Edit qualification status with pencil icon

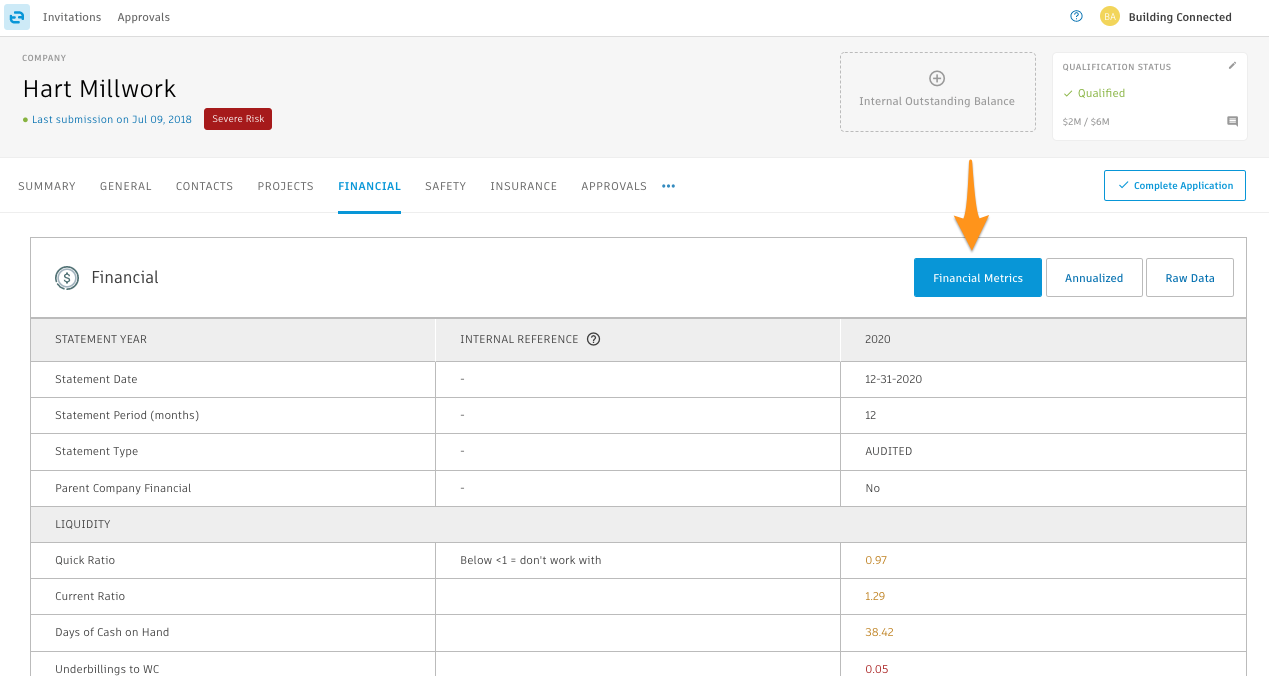pos(1232,66)
